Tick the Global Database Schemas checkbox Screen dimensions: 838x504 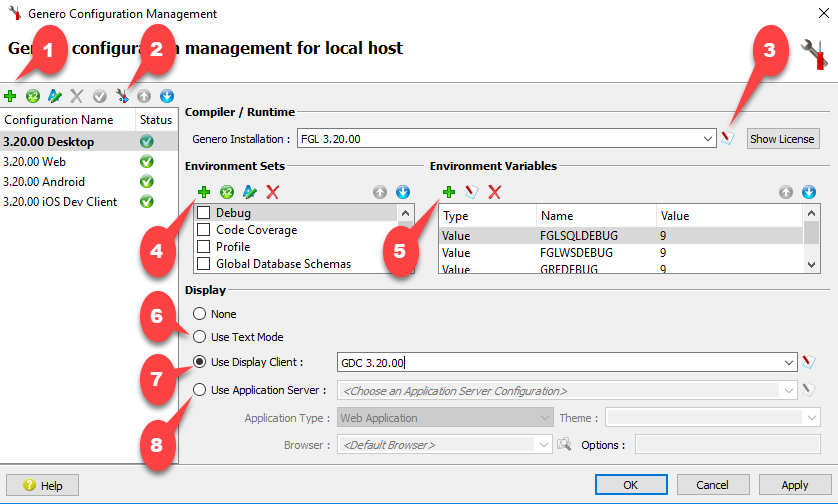[x=204, y=264]
